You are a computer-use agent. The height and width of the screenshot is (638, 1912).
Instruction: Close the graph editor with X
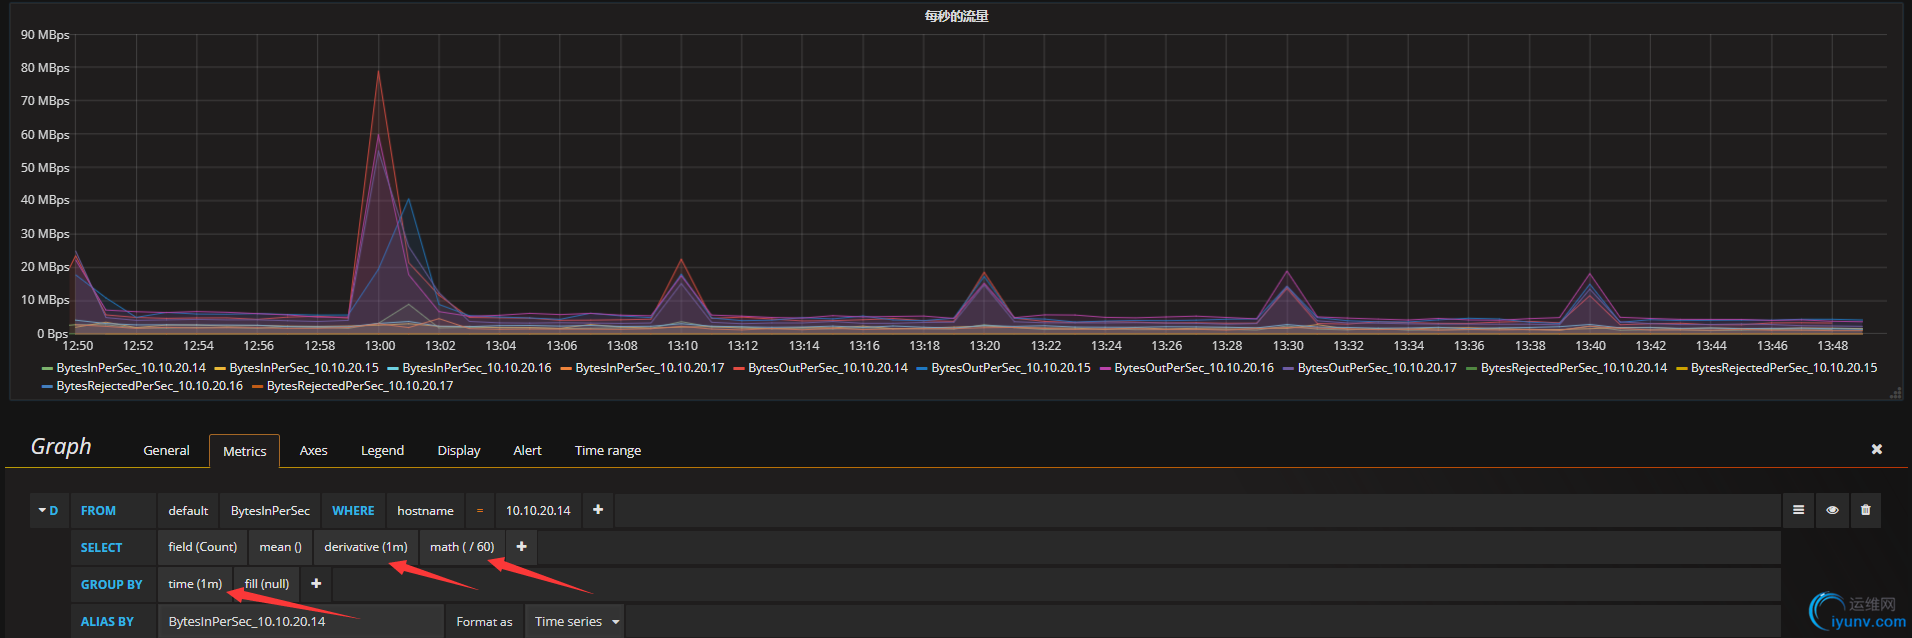pyautogui.click(x=1877, y=449)
